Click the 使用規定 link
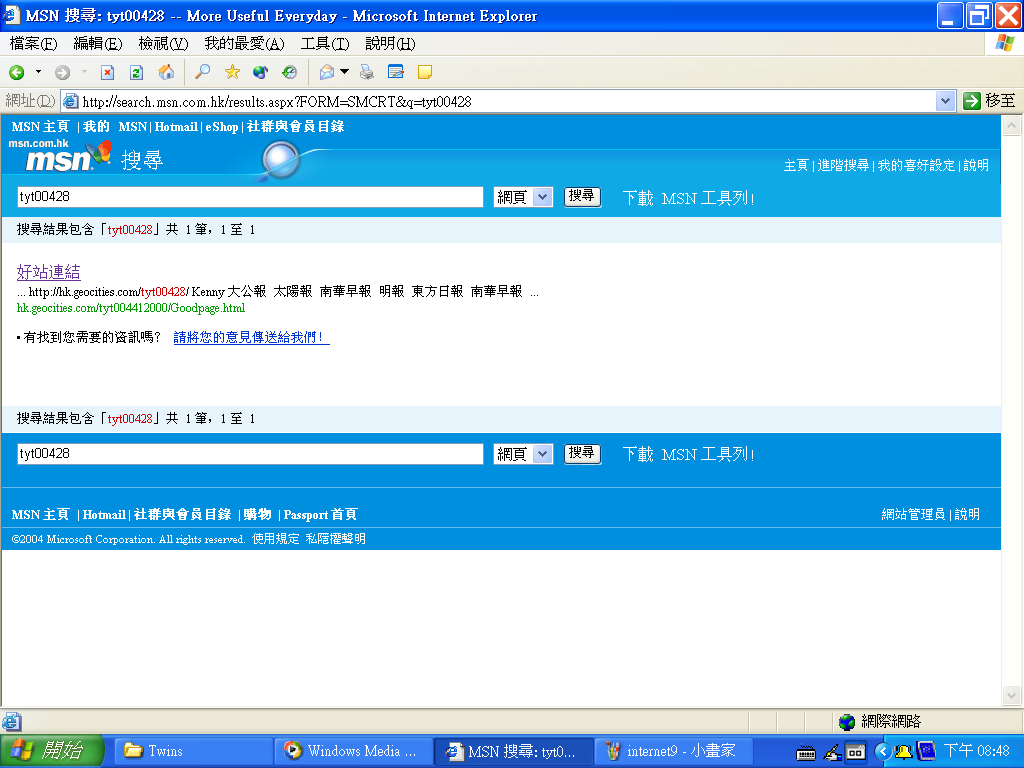Image resolution: width=1024 pixels, height=768 pixels. [276, 539]
